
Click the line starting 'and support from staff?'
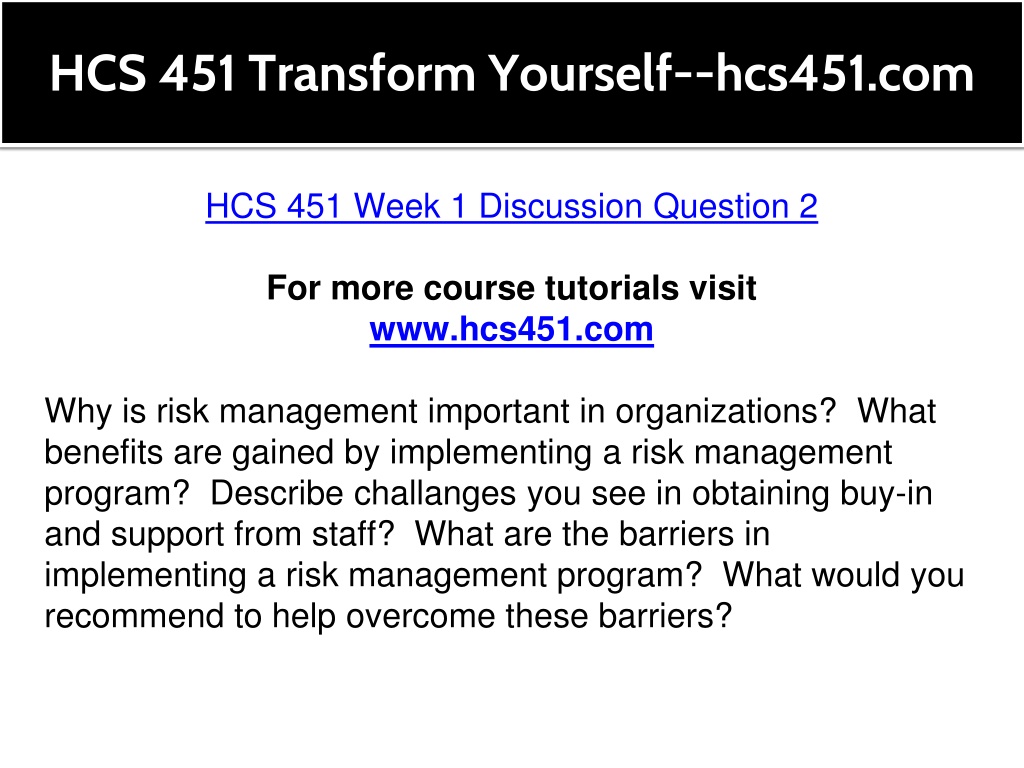pos(407,534)
